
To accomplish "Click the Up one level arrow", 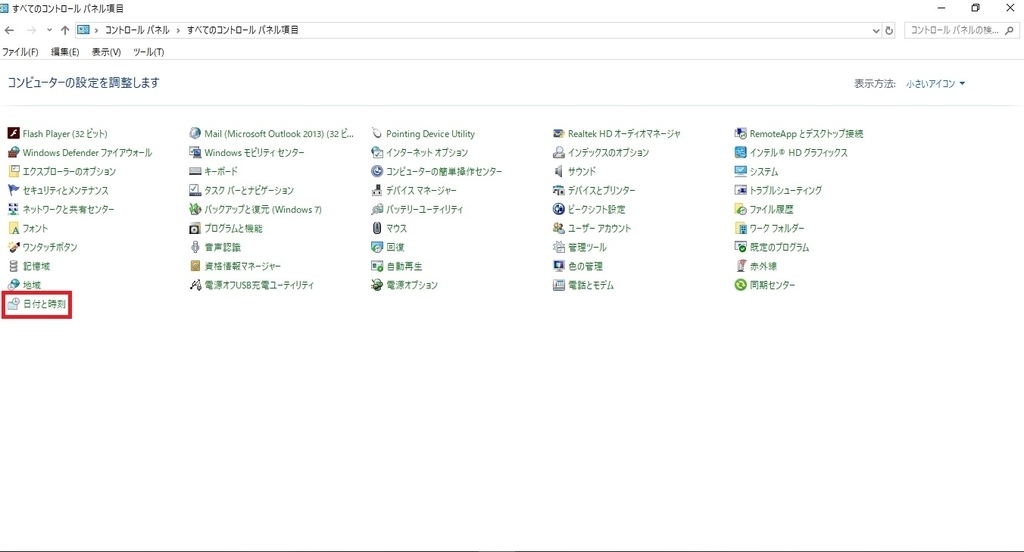I will pos(65,30).
